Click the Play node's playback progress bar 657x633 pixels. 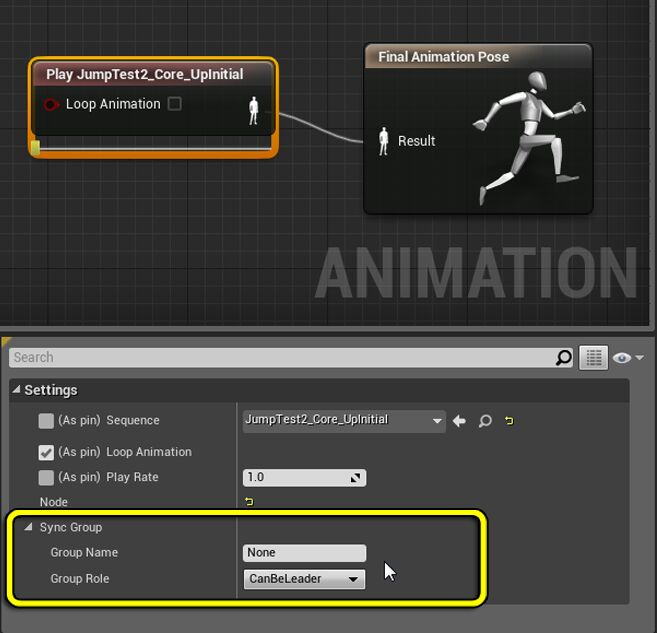coord(151,148)
